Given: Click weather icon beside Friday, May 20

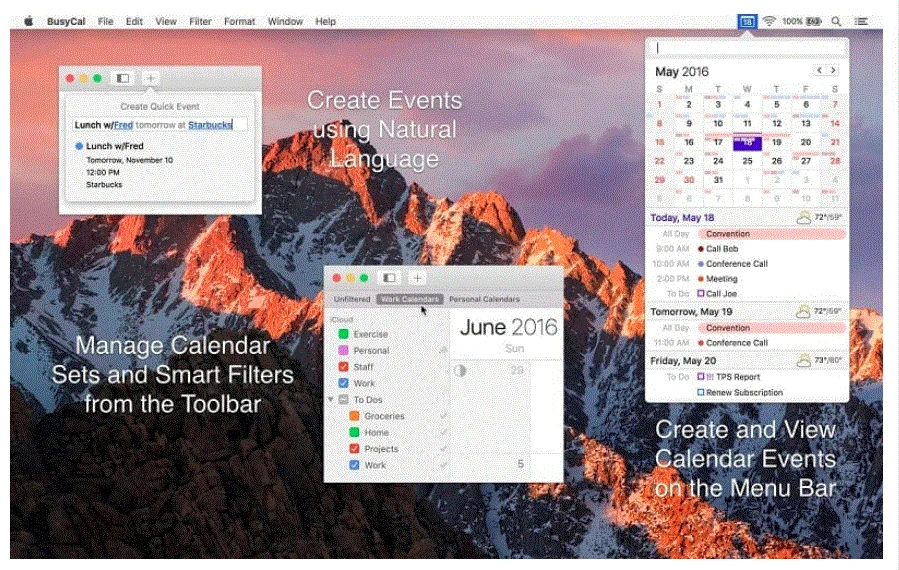Looking at the screenshot, I should 803,361.
